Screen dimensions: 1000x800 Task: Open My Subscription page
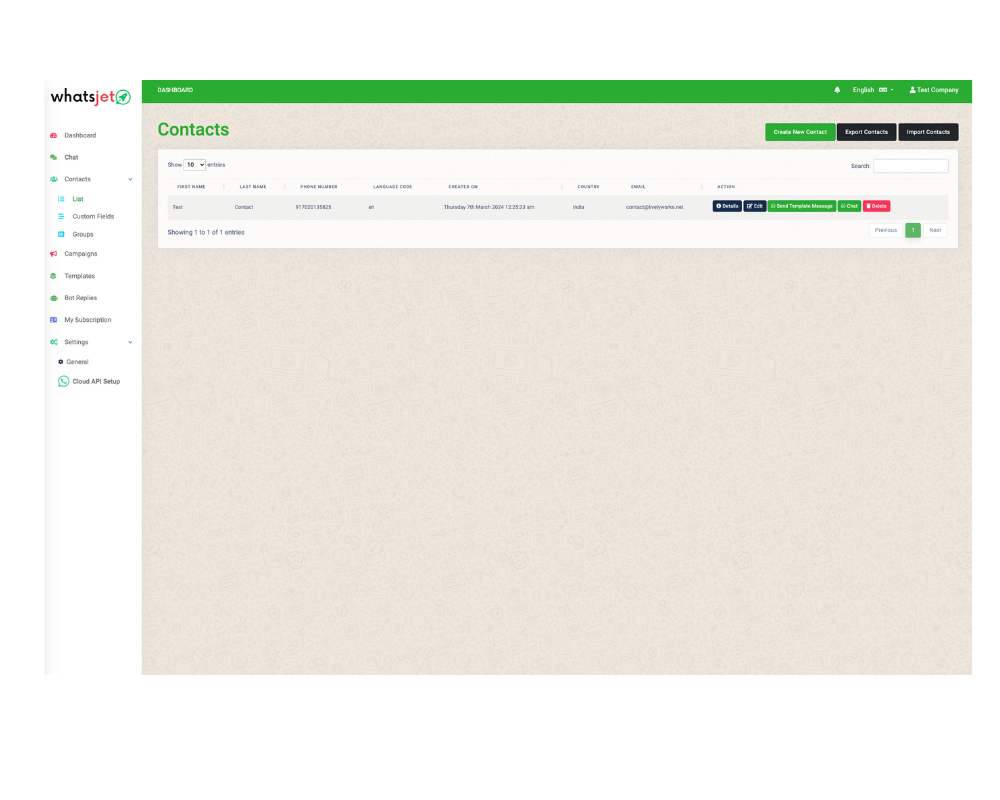(87, 320)
